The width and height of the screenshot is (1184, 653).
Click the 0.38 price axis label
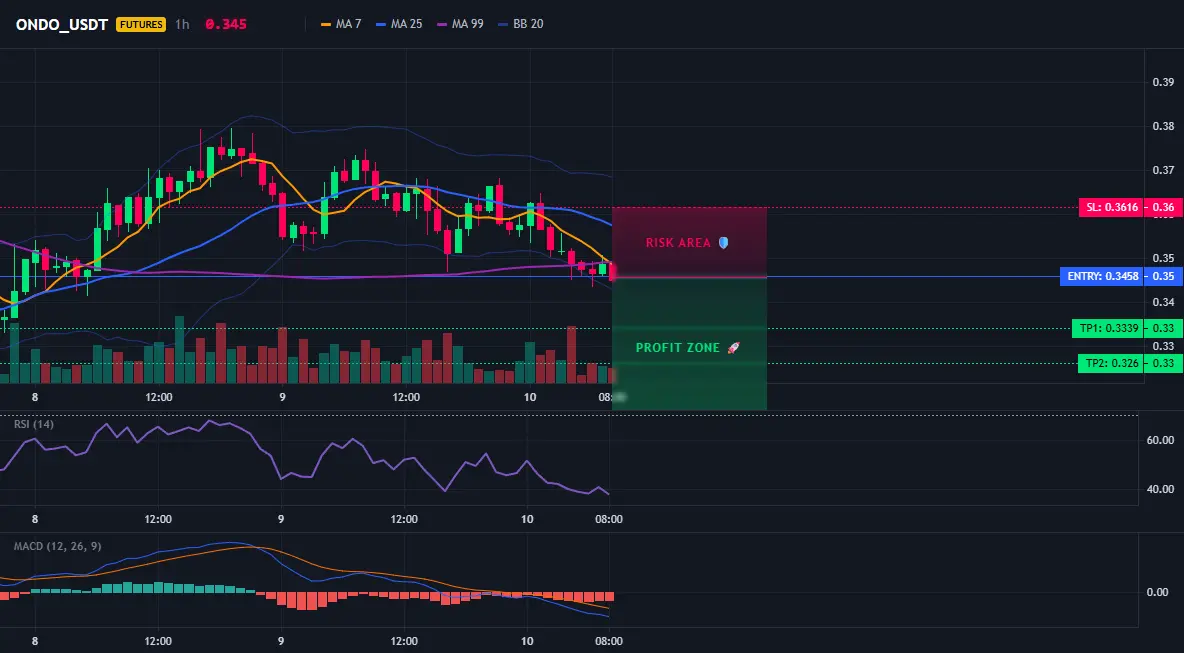coord(1163,126)
